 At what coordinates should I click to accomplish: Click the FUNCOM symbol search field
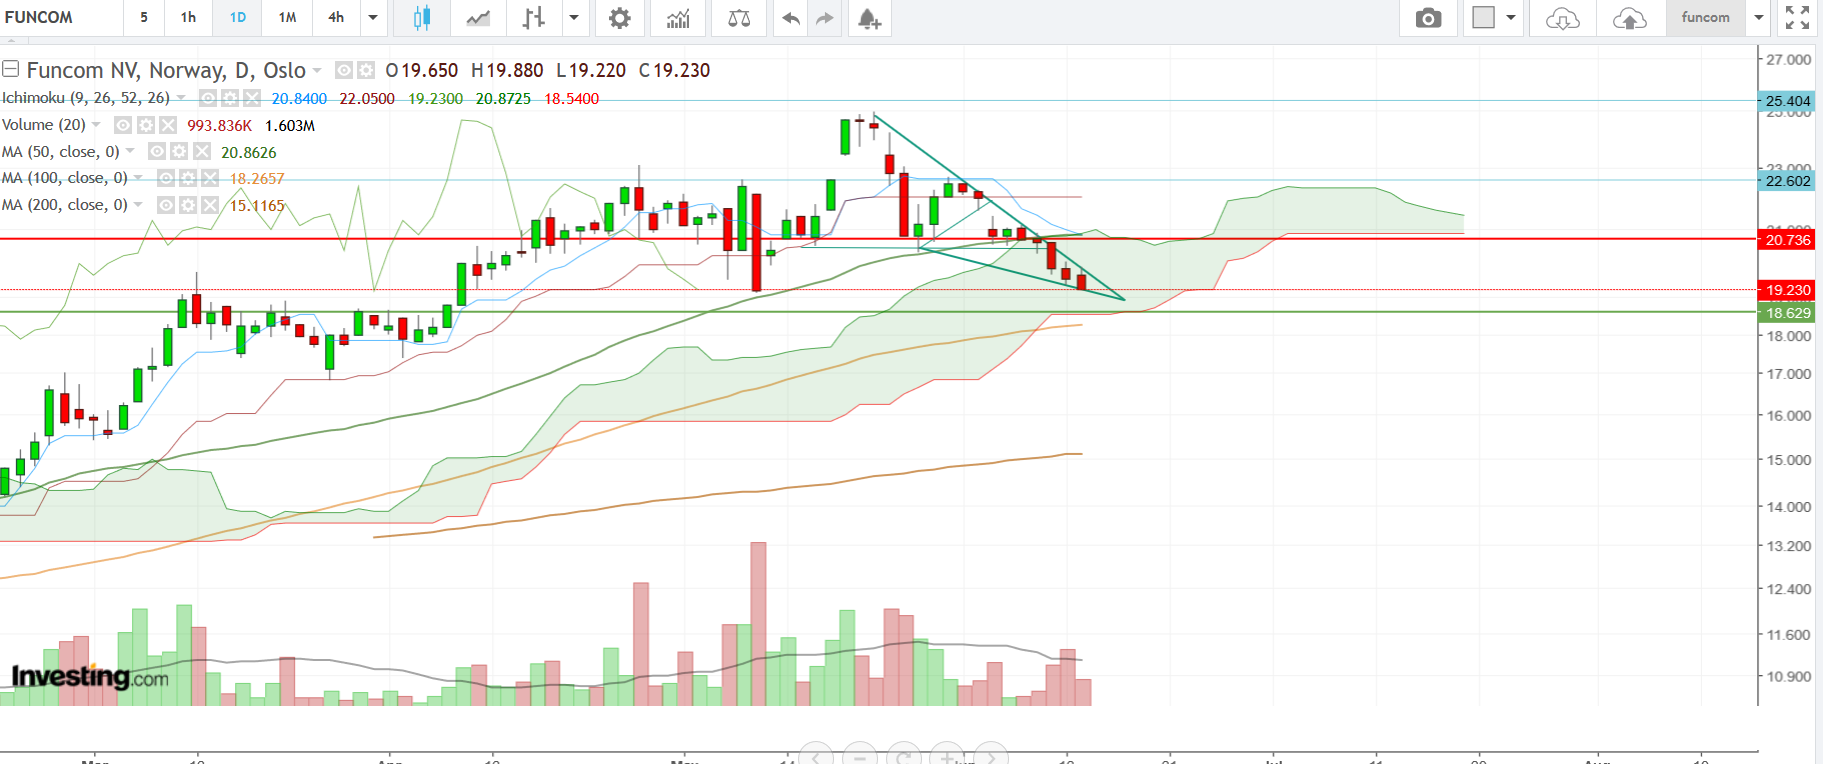click(61, 18)
